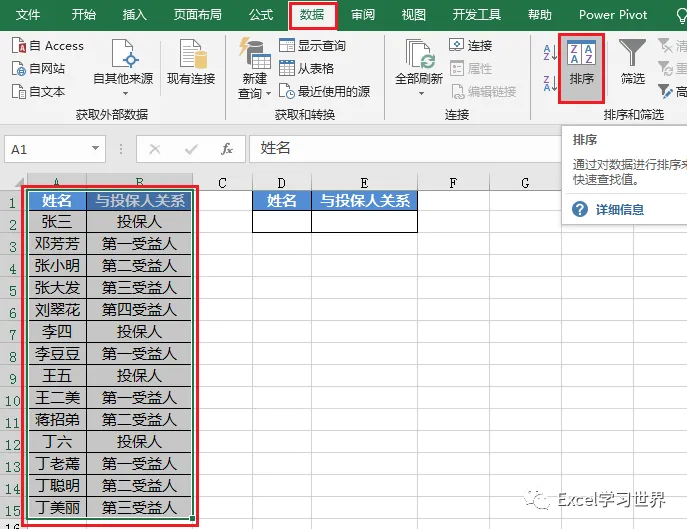
Task: Click the 全部刷新 refresh all icon
Action: (x=419, y=55)
